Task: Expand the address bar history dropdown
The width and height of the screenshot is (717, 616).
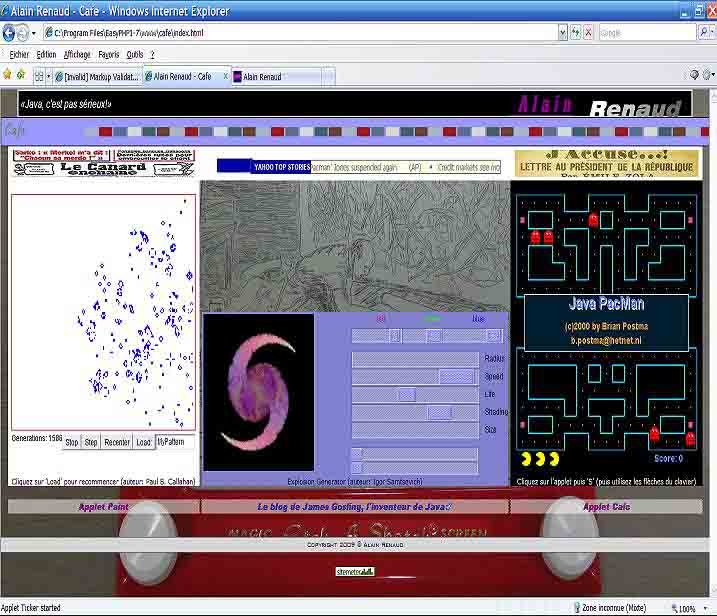Action: tap(563, 33)
